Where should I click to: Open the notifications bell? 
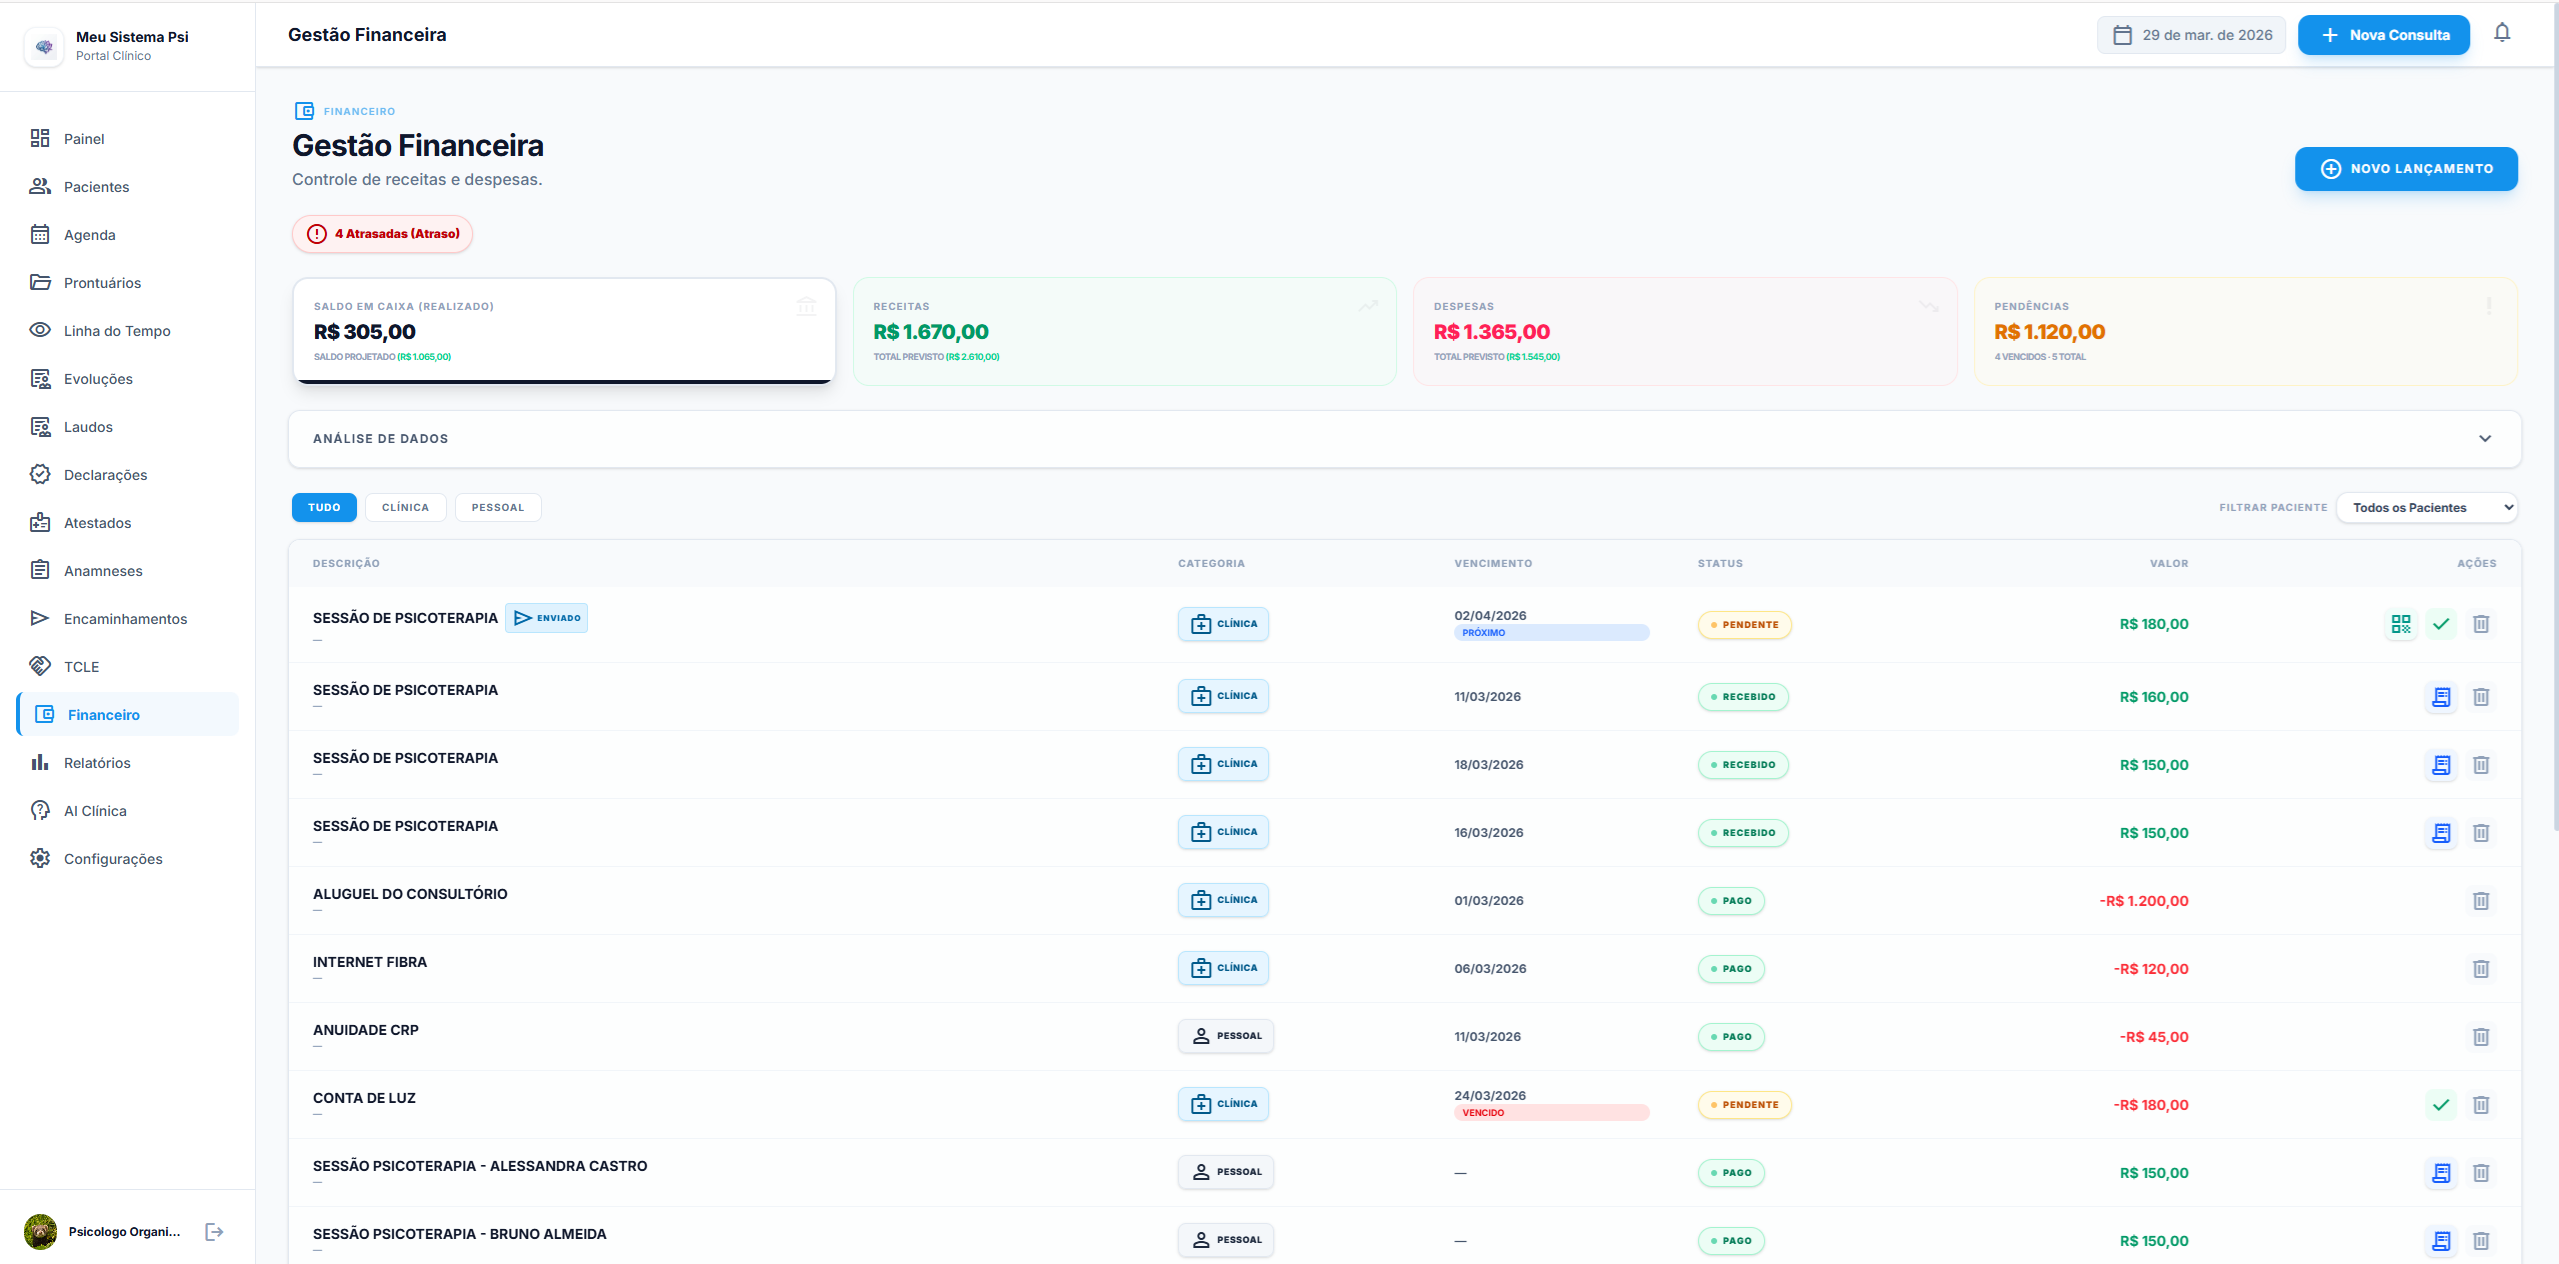[2501, 34]
